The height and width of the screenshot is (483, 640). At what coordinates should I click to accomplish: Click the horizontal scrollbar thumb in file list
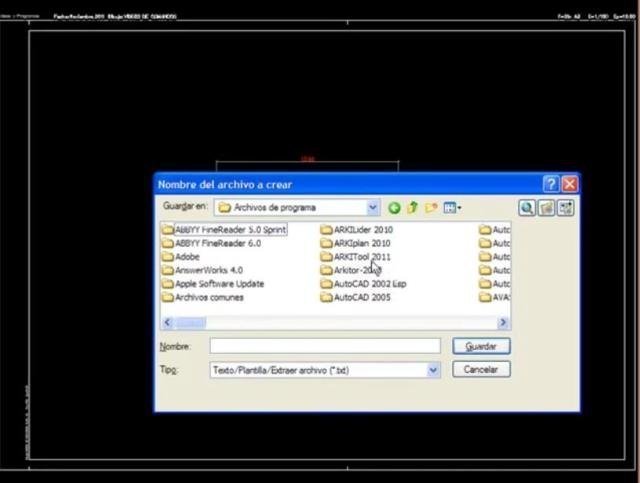[190, 323]
